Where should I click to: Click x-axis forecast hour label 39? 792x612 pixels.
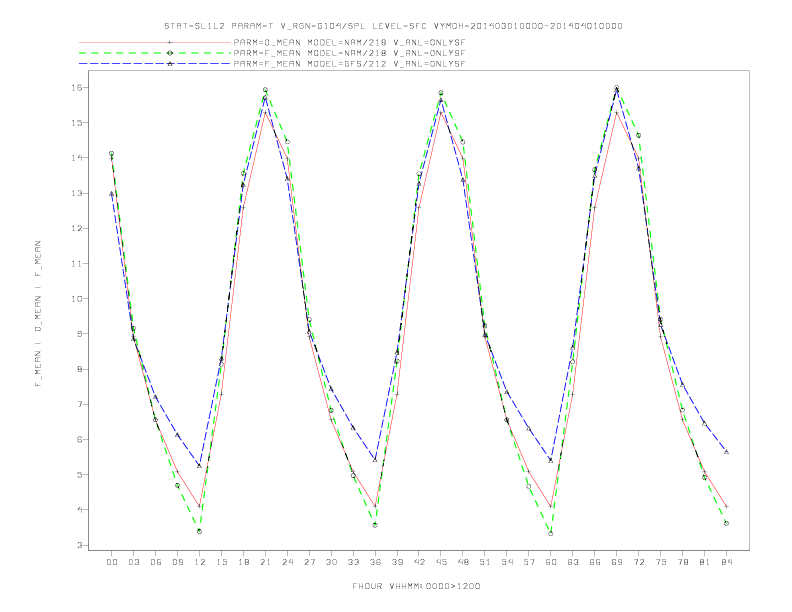pos(397,562)
